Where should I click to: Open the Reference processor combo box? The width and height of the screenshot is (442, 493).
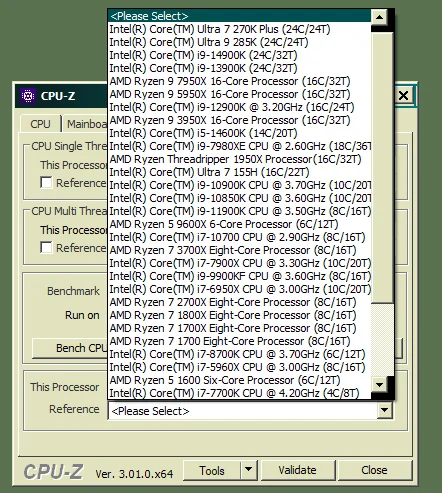coord(250,411)
